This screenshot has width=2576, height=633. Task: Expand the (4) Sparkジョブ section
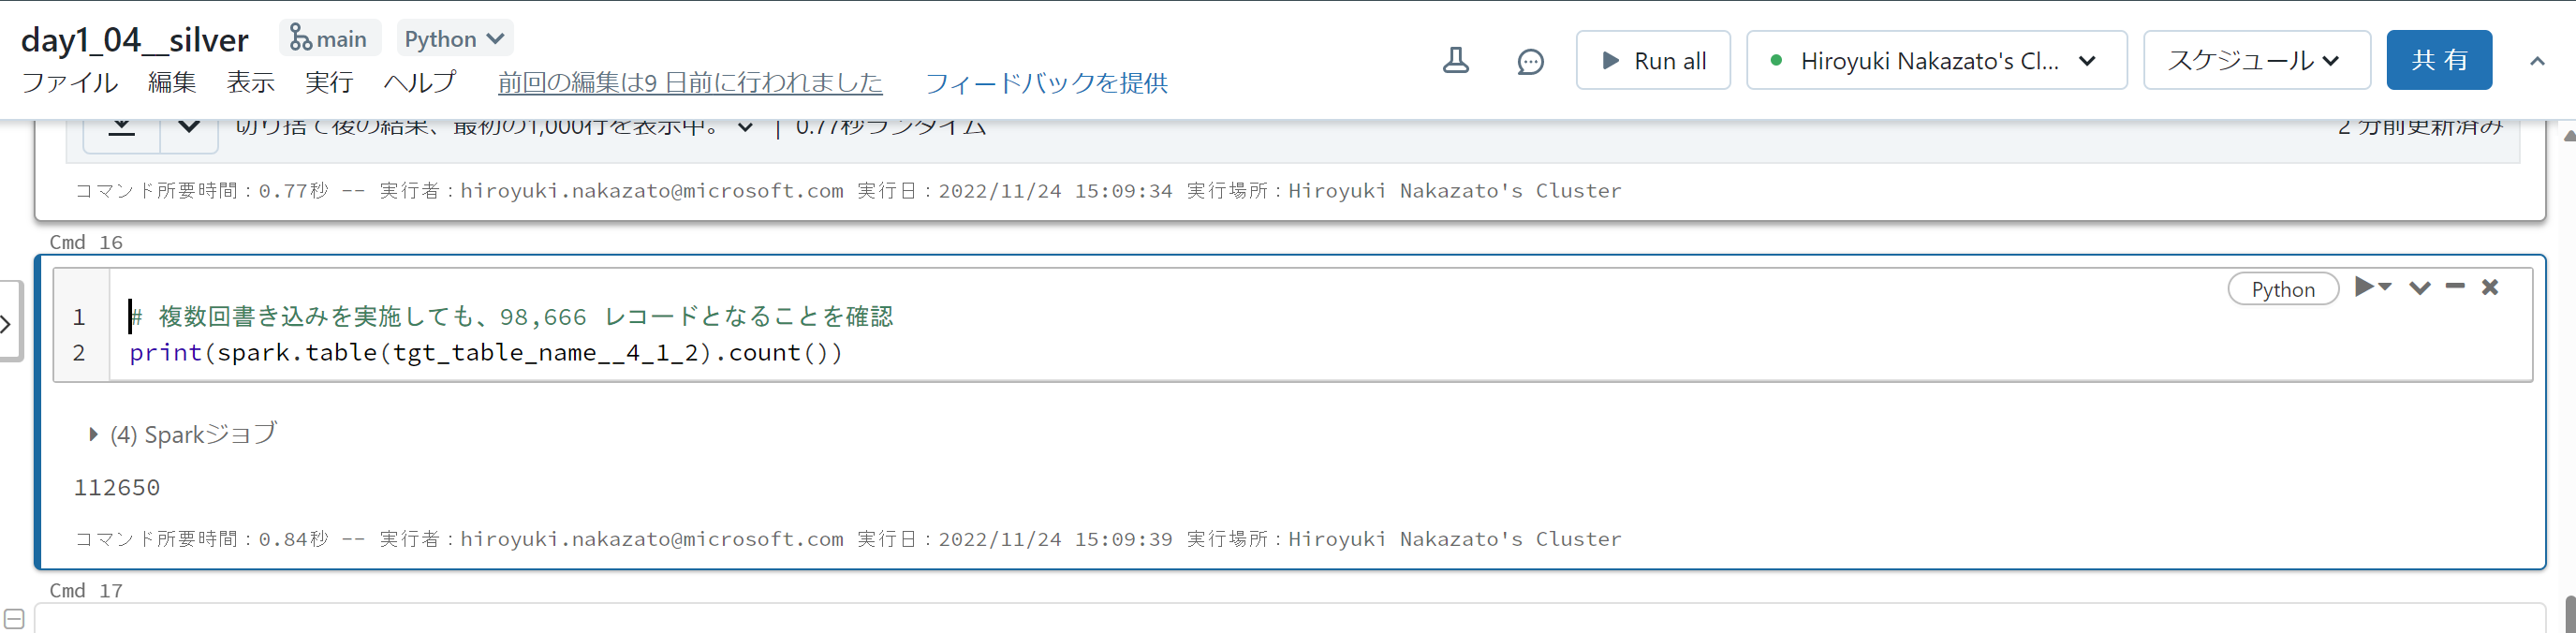click(92, 434)
